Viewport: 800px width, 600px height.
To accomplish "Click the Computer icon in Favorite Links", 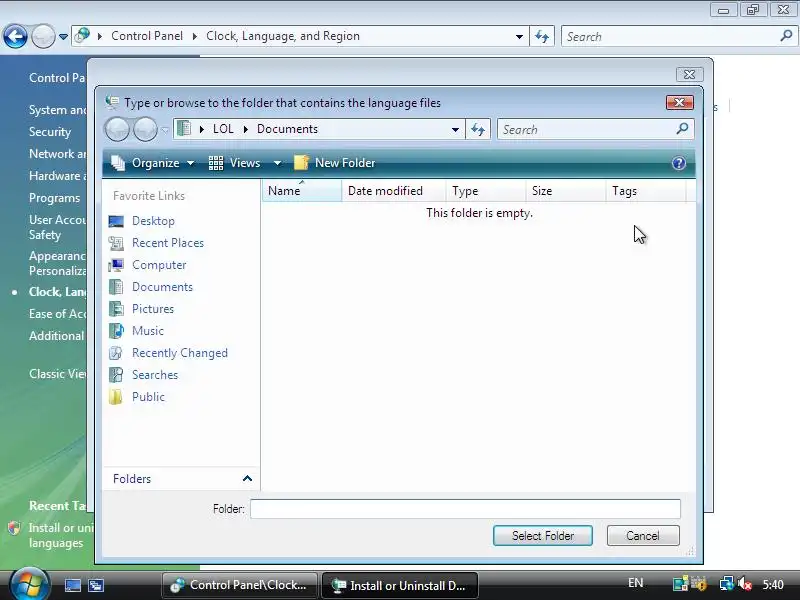I will (116, 265).
